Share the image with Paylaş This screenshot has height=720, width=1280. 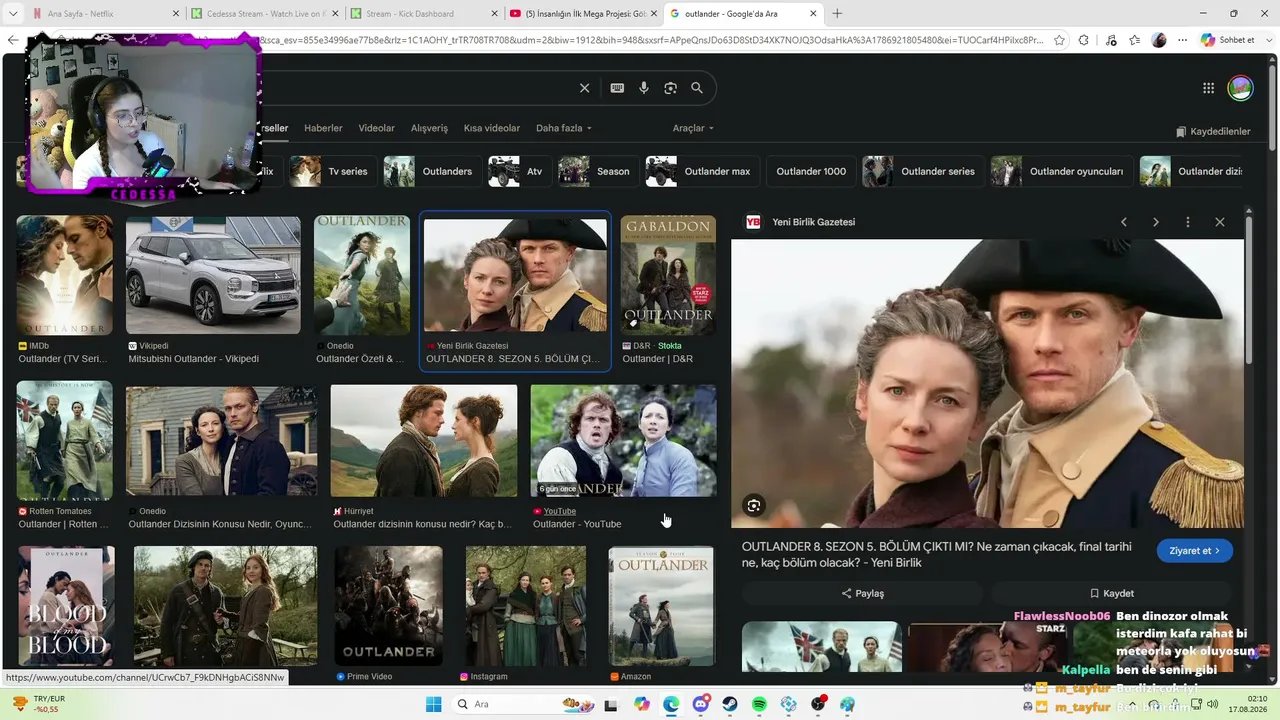(x=862, y=593)
